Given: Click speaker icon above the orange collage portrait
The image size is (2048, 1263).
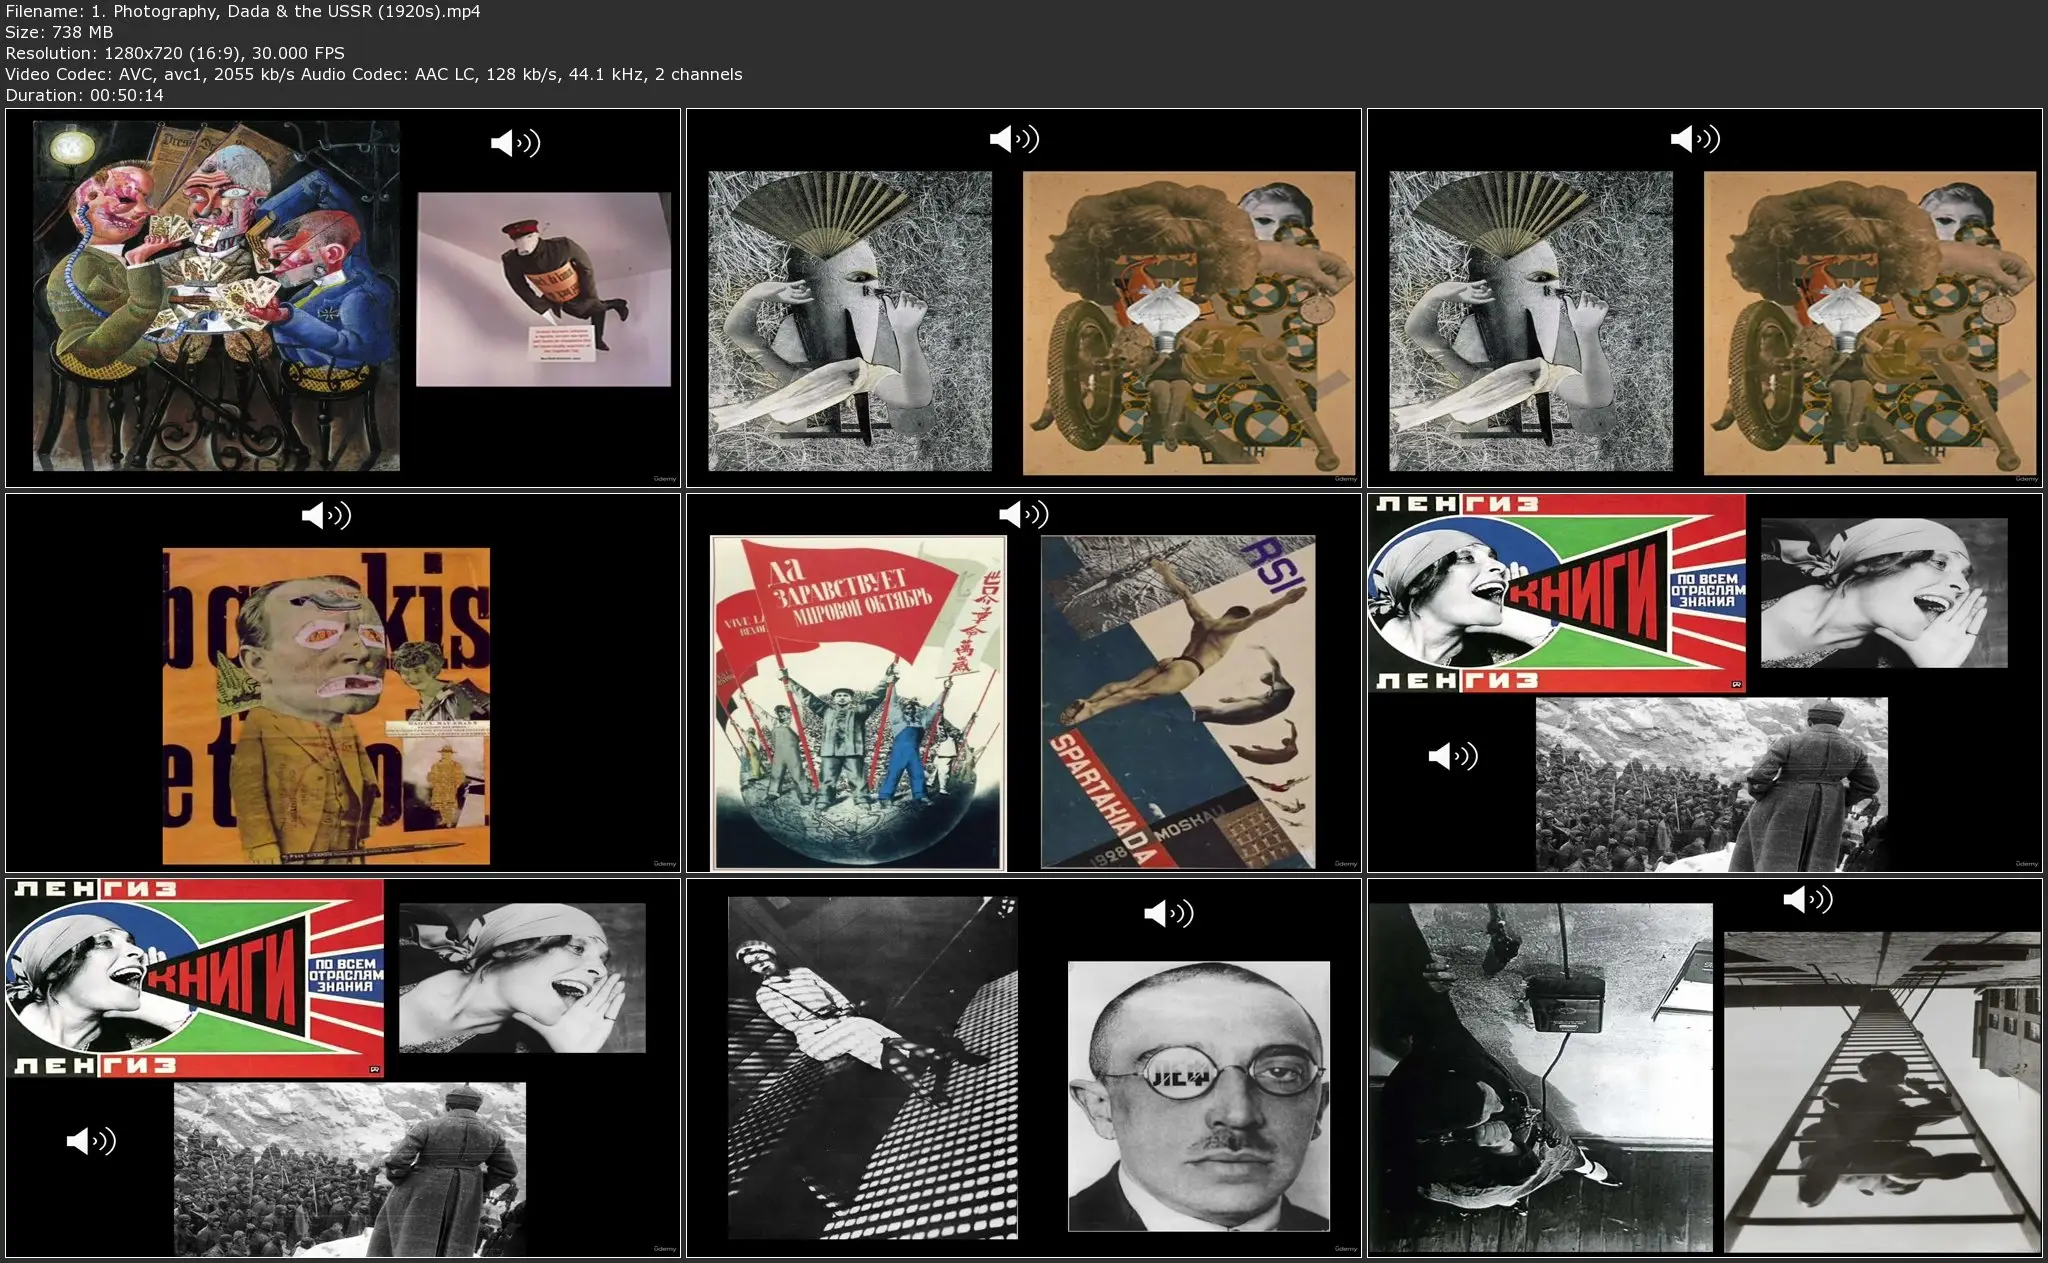Looking at the screenshot, I should 326,516.
